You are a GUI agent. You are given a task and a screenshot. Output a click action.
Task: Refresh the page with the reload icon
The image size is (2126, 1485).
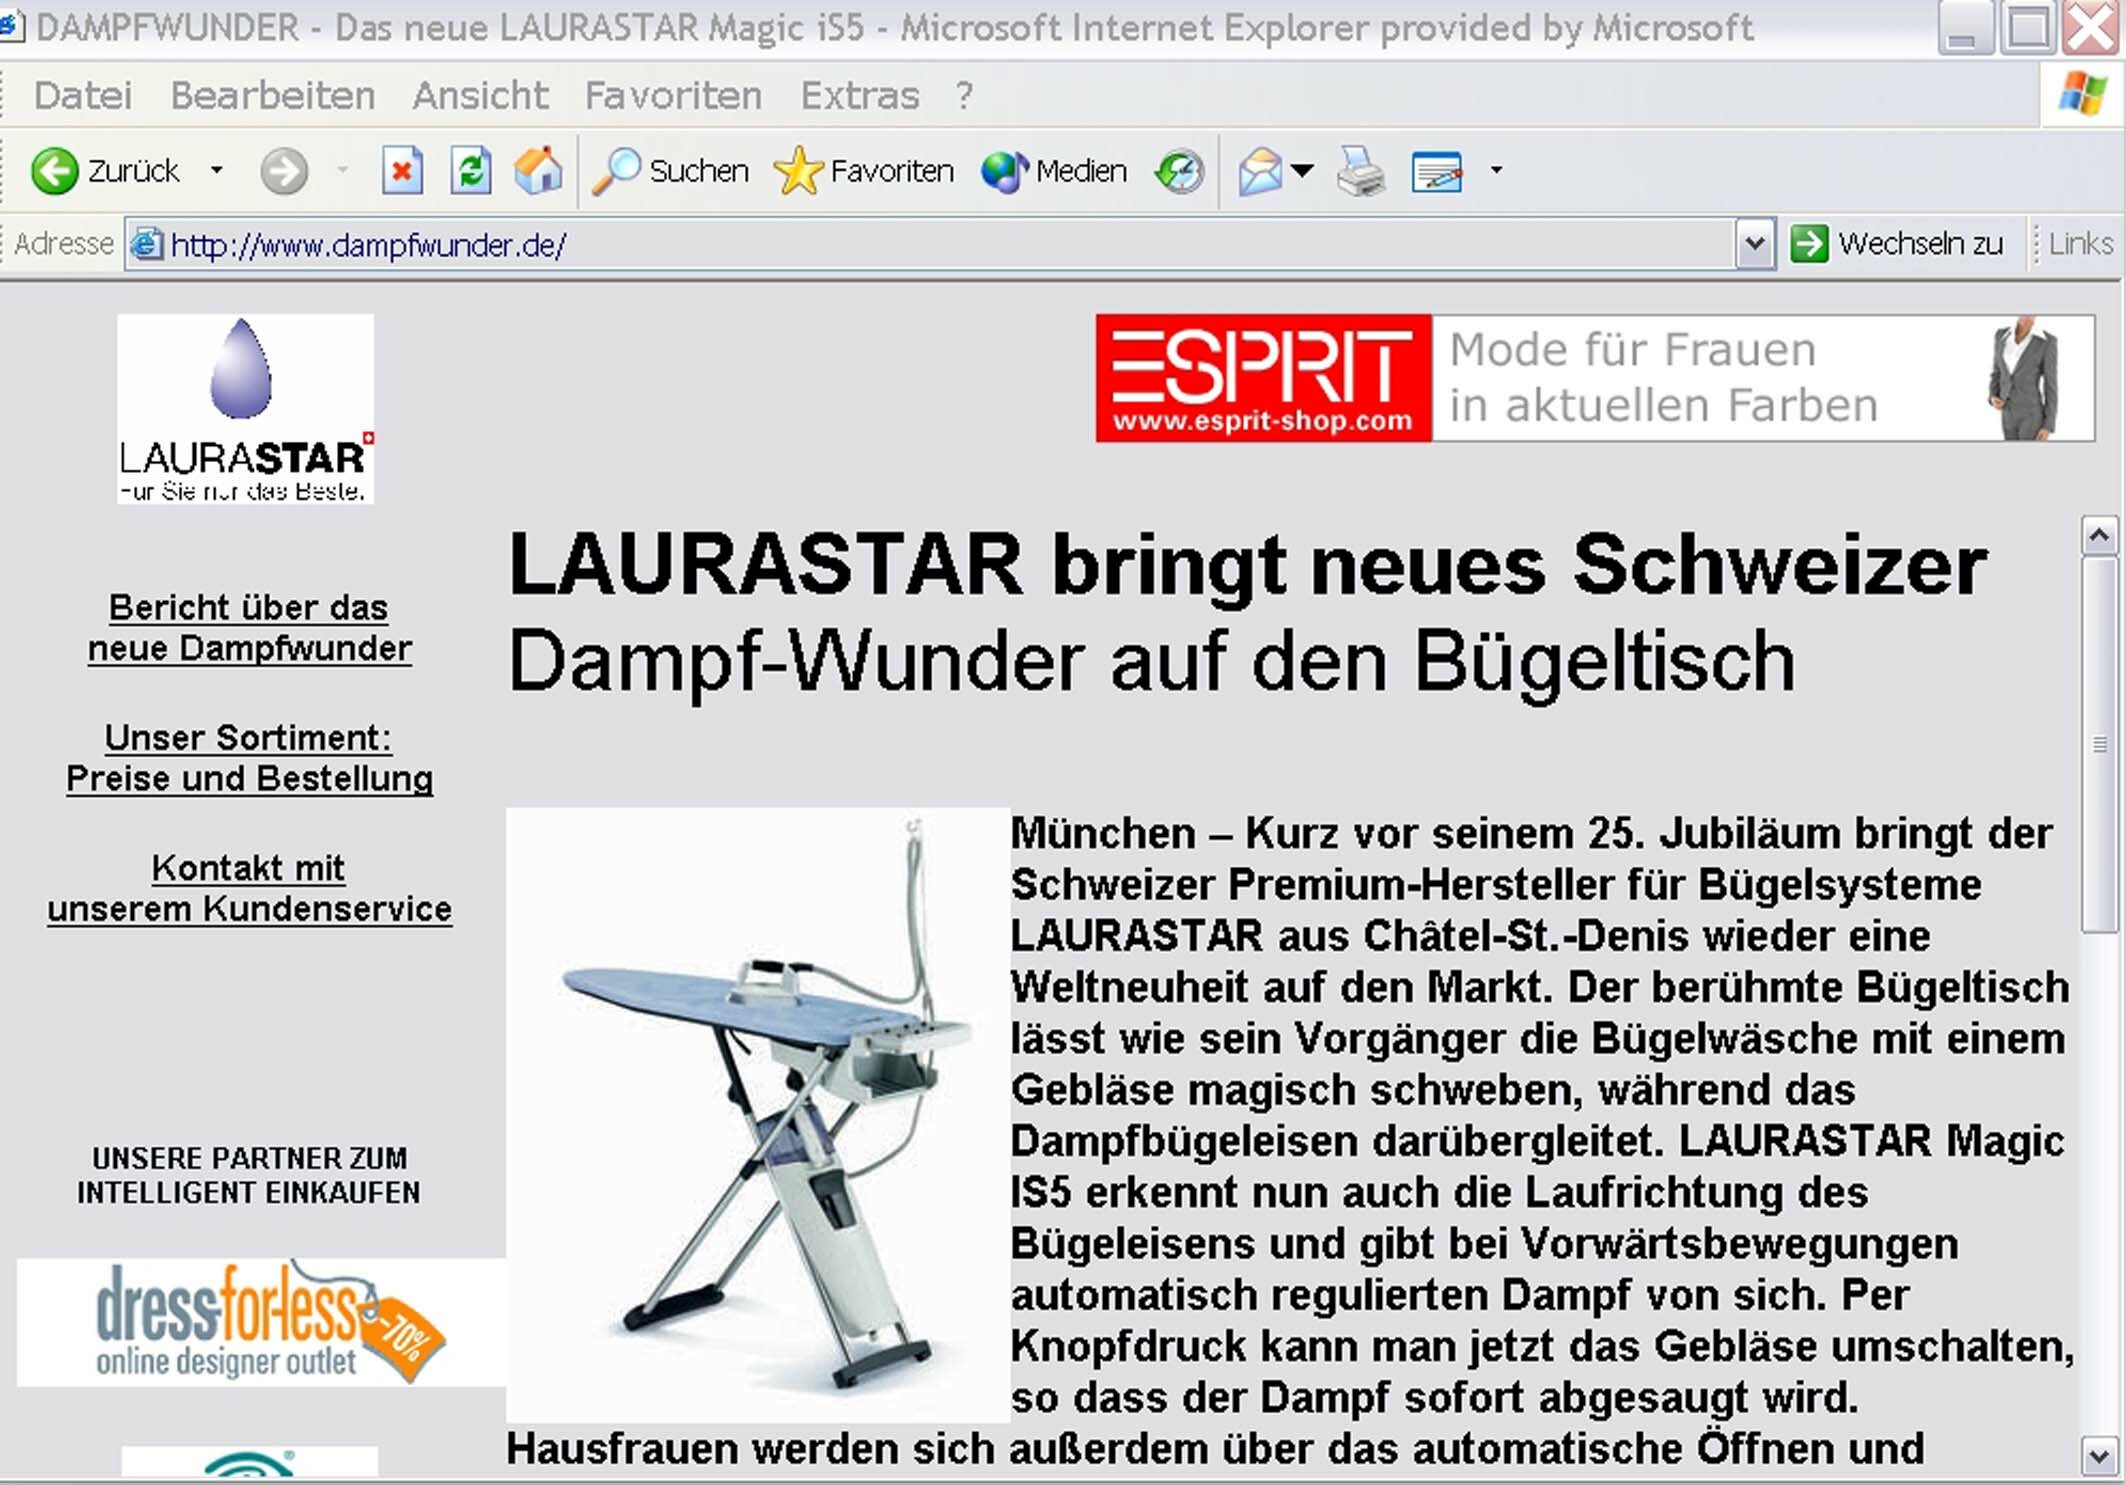click(x=471, y=171)
